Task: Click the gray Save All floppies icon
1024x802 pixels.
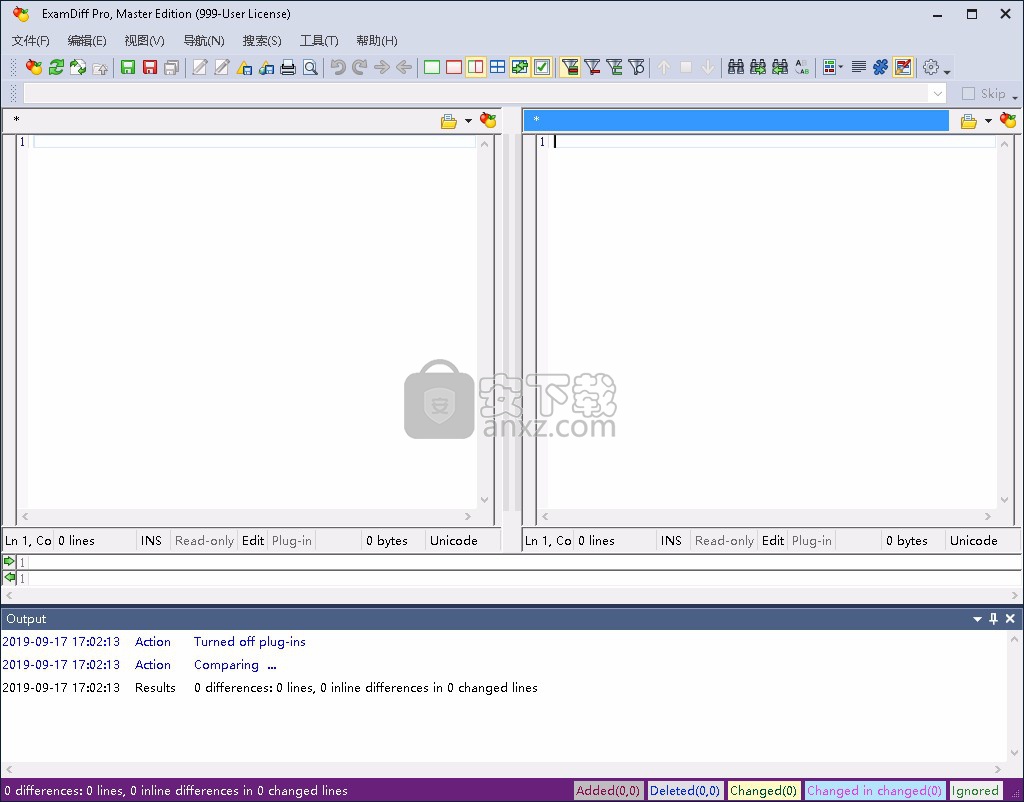Action: (x=172, y=67)
